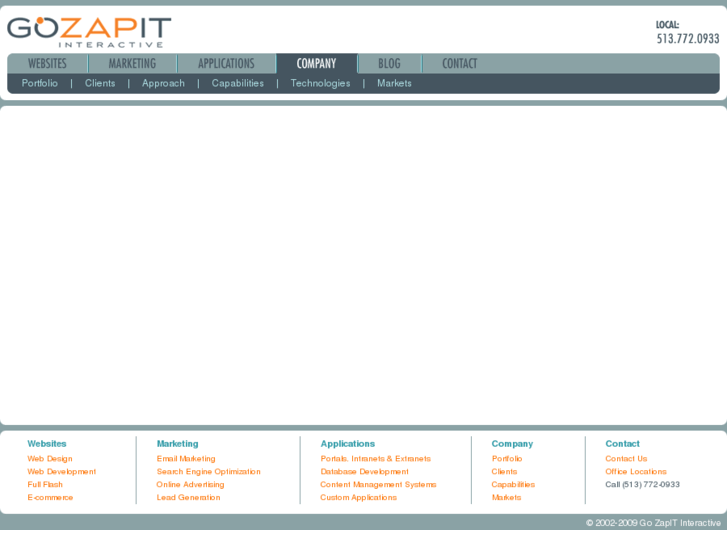Click the GoZapIT Interactive logo
The height and width of the screenshot is (545, 727).
tap(89, 31)
